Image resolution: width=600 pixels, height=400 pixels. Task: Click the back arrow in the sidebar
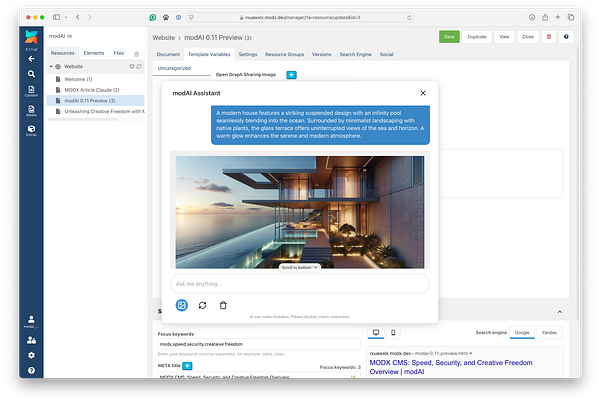31,59
